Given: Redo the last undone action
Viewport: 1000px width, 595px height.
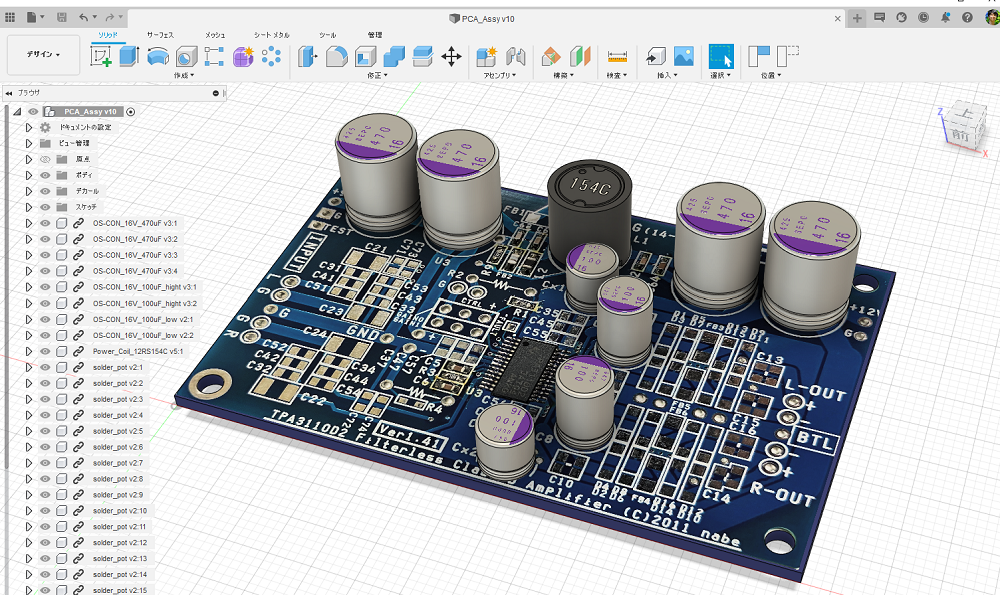Looking at the screenshot, I should [110, 17].
